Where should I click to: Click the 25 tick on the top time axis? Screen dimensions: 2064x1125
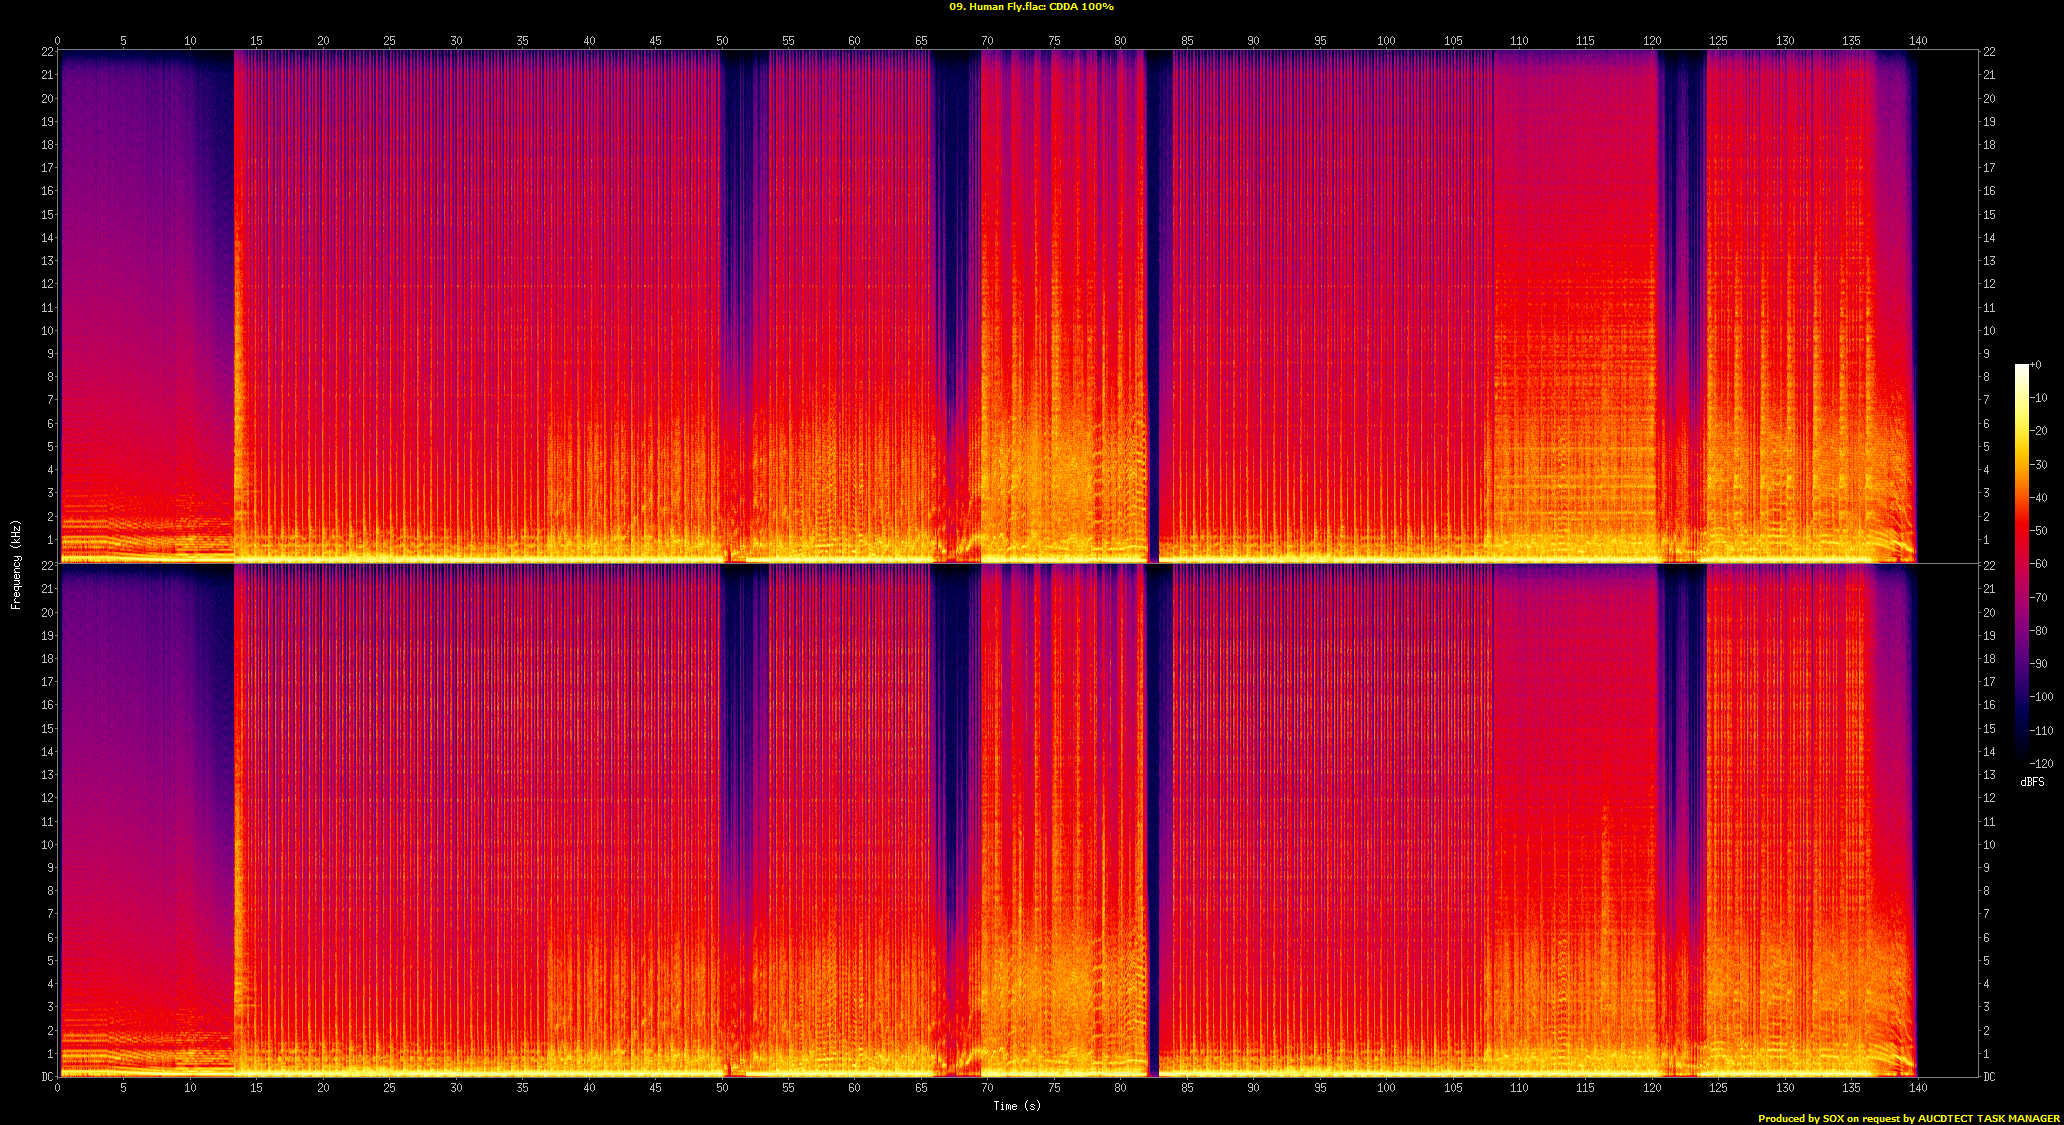pos(389,41)
